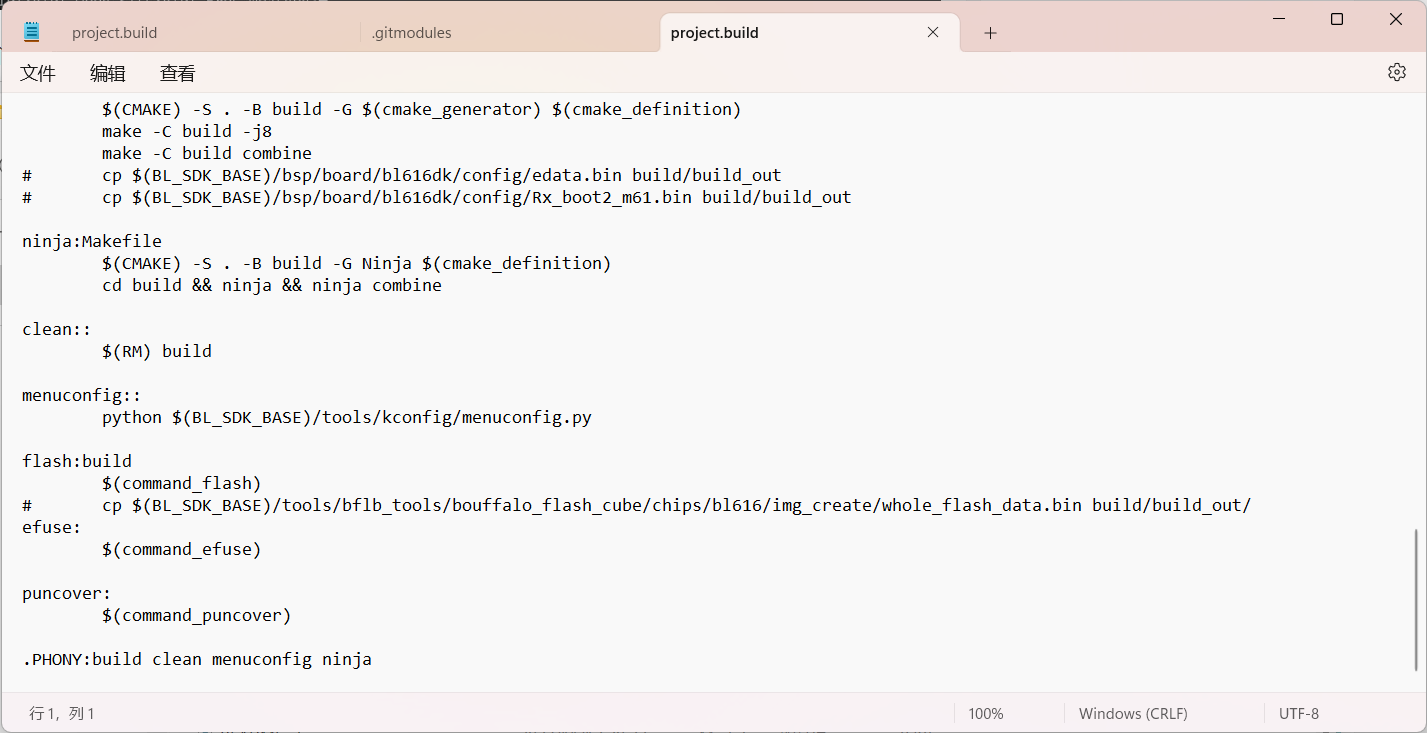Click the 'clean::' target line
Viewport: 1427px width, 733px height.
(x=57, y=329)
